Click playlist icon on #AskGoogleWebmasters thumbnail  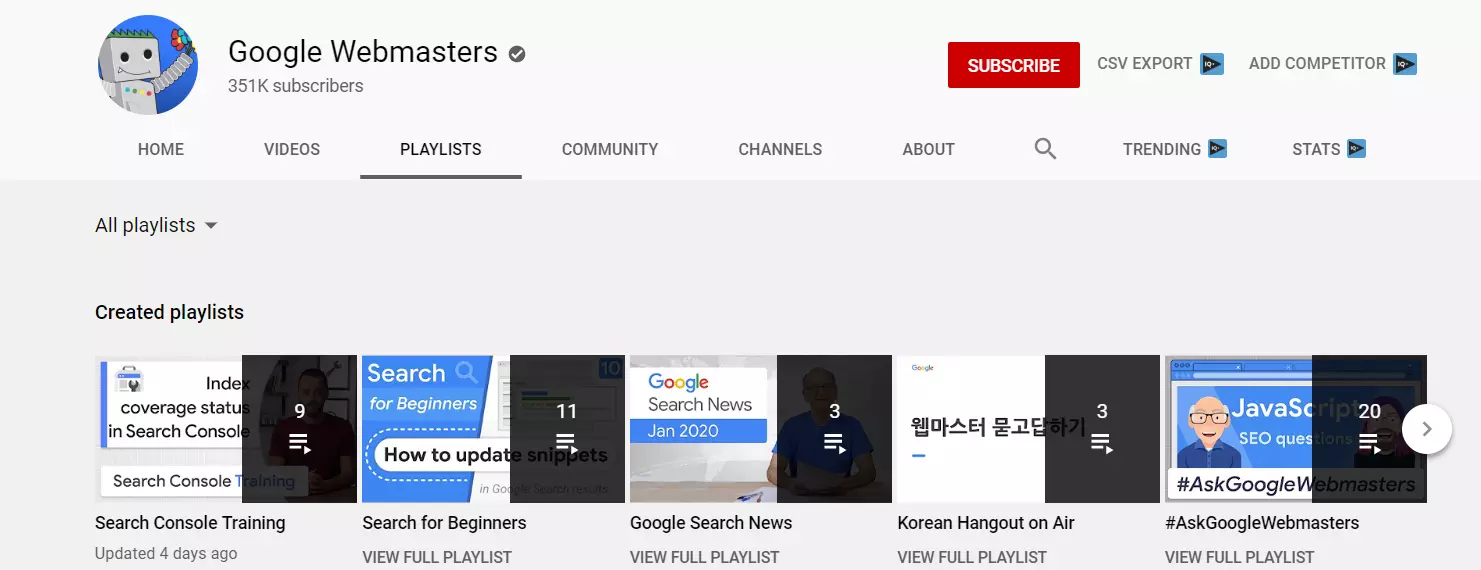[x=1369, y=443]
